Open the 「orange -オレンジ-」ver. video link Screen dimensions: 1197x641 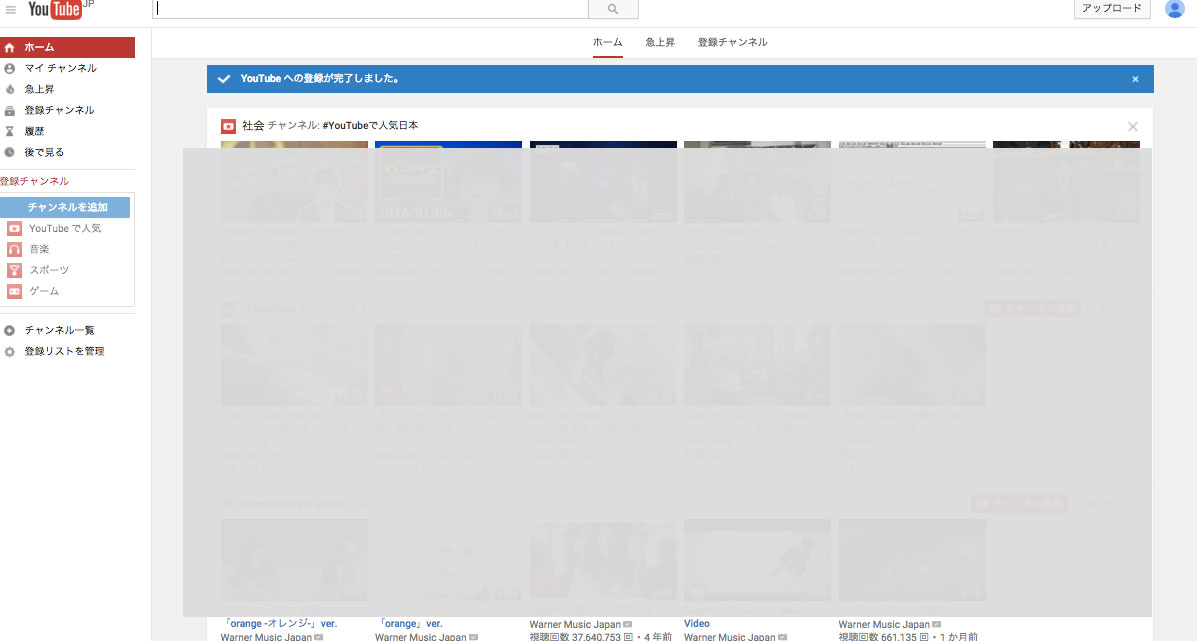pos(281,623)
